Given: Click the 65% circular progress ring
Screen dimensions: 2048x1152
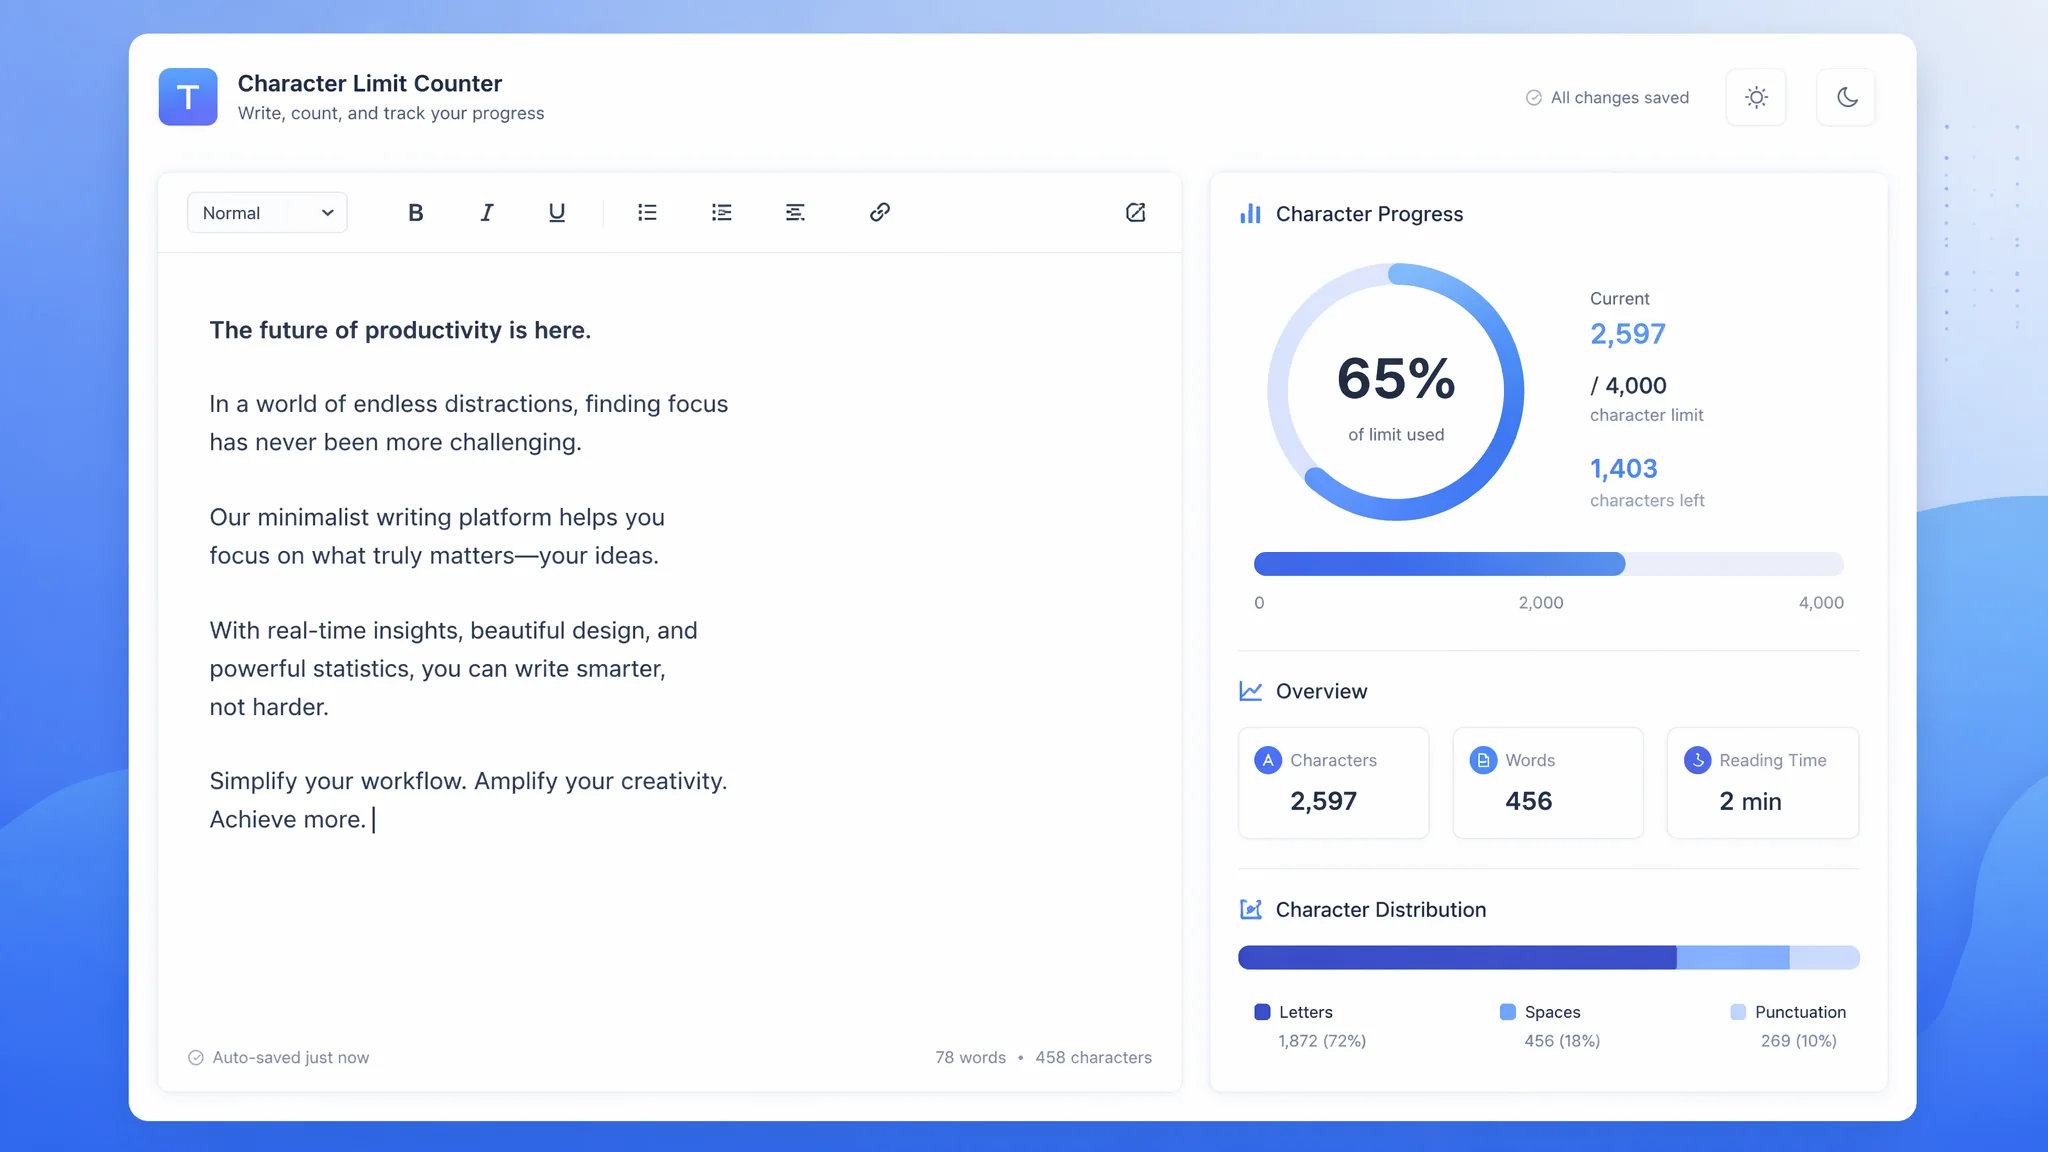Looking at the screenshot, I should [1396, 392].
